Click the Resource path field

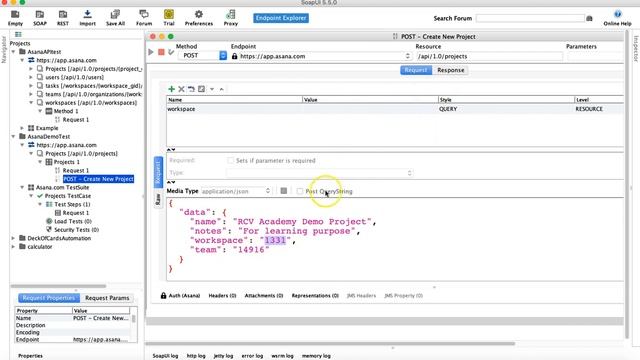coord(489,56)
